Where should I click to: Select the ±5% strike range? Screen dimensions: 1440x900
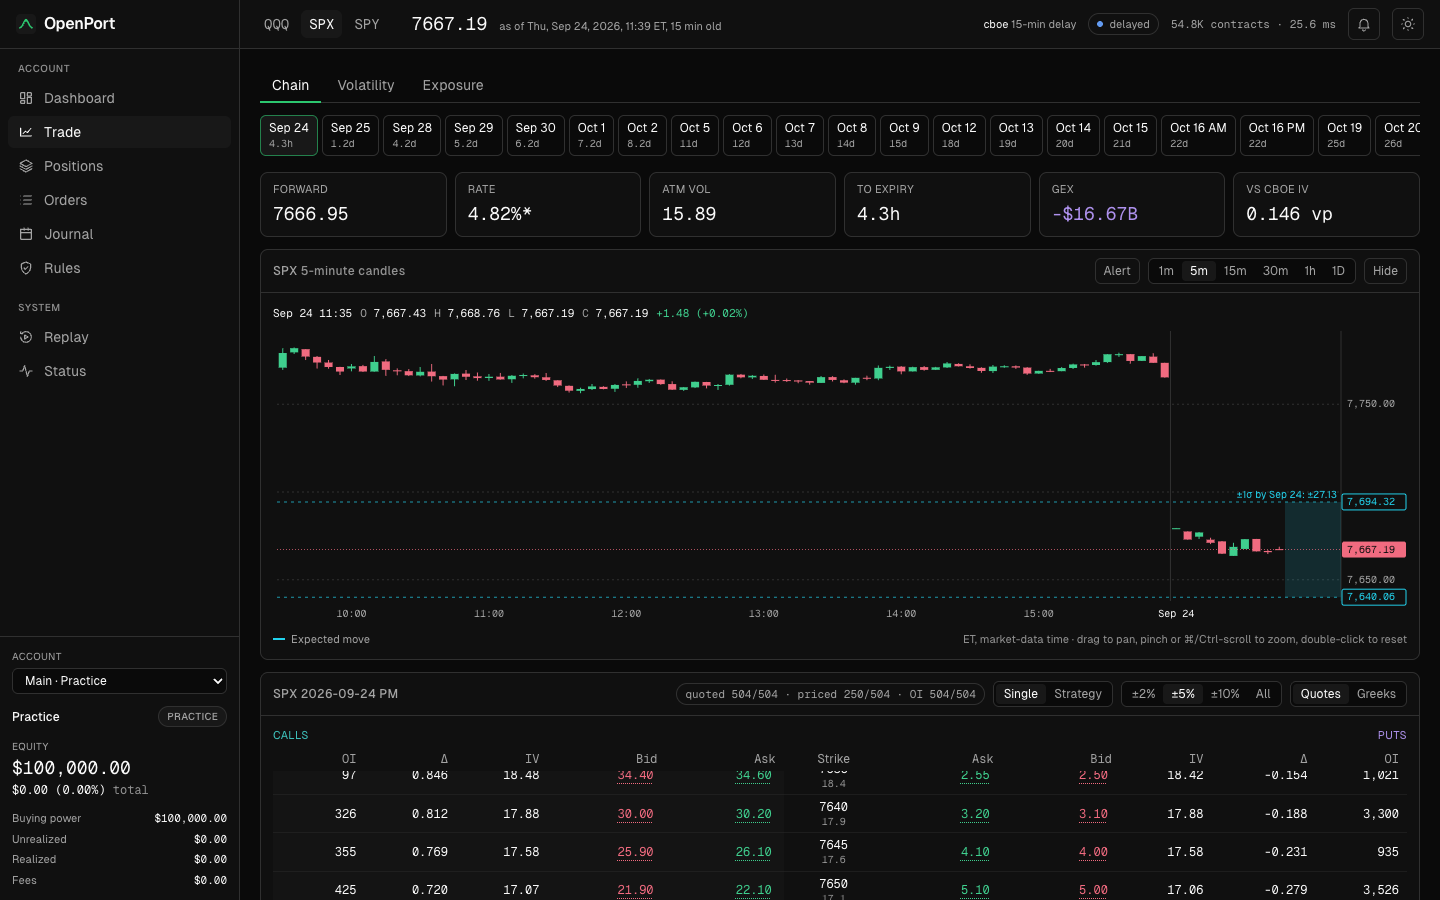1183,694
